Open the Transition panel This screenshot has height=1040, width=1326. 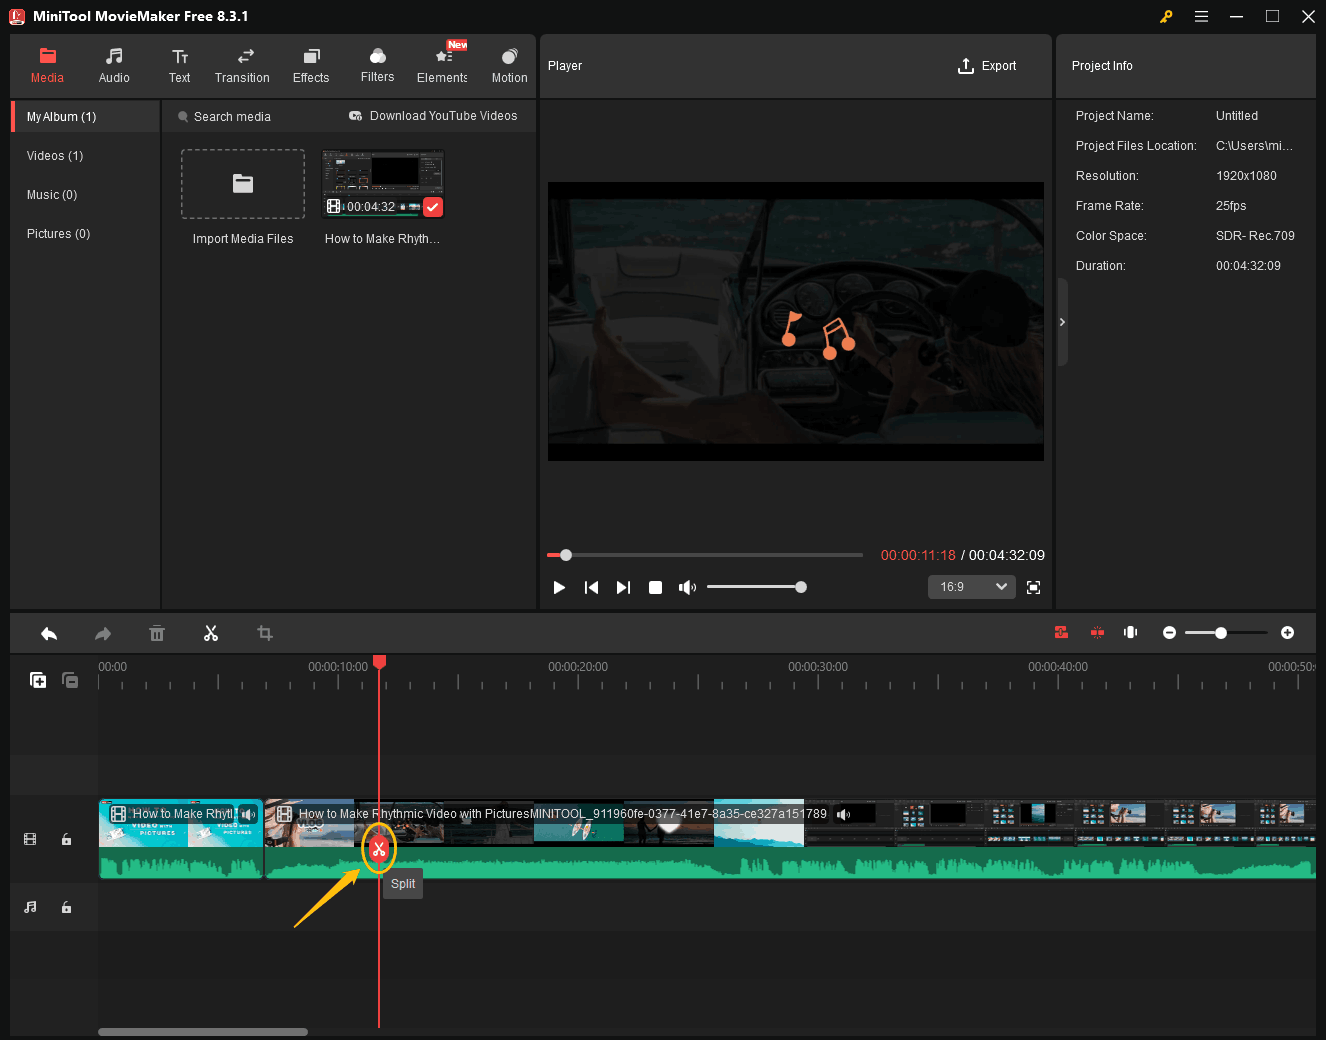[x=242, y=65]
